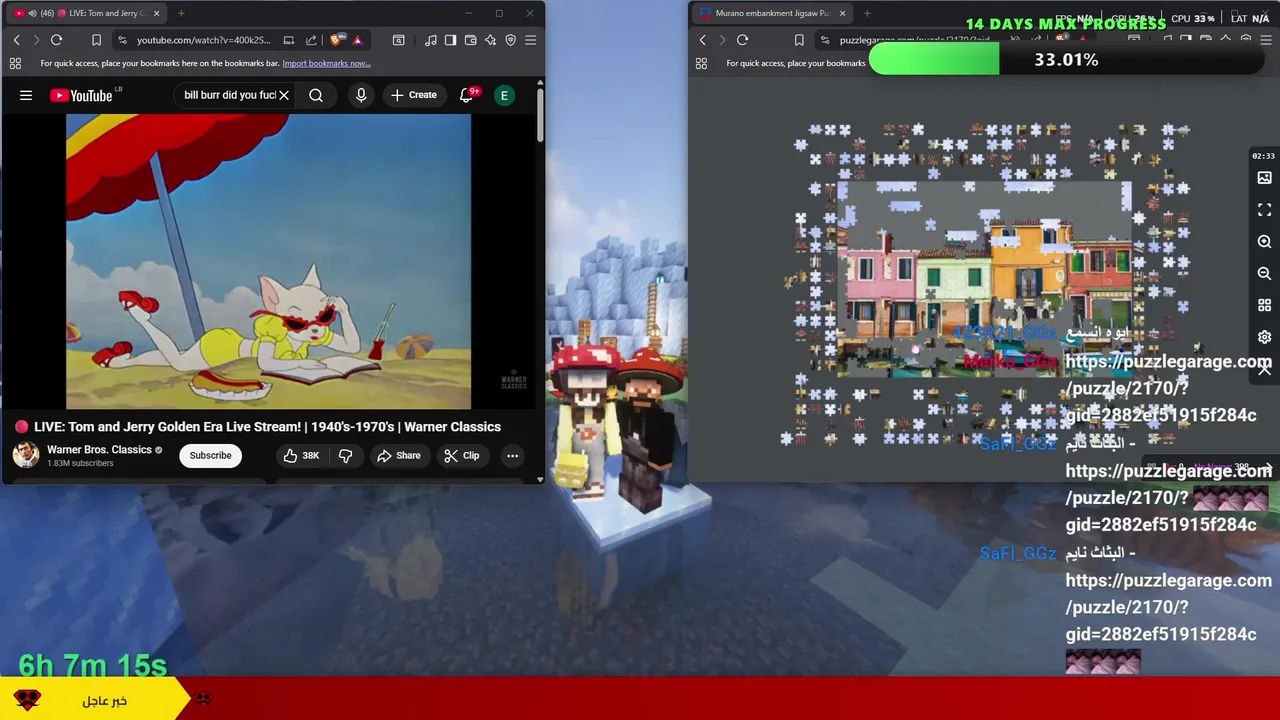Reload the YouTube page

tap(56, 40)
